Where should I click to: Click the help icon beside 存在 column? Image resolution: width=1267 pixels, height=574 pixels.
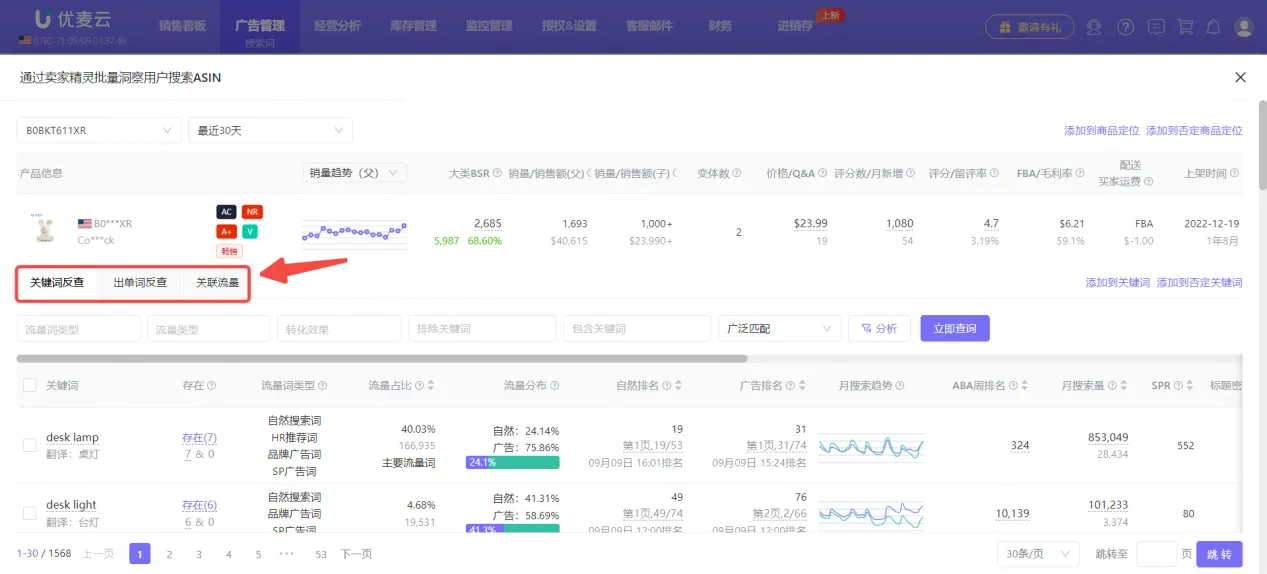(x=212, y=385)
